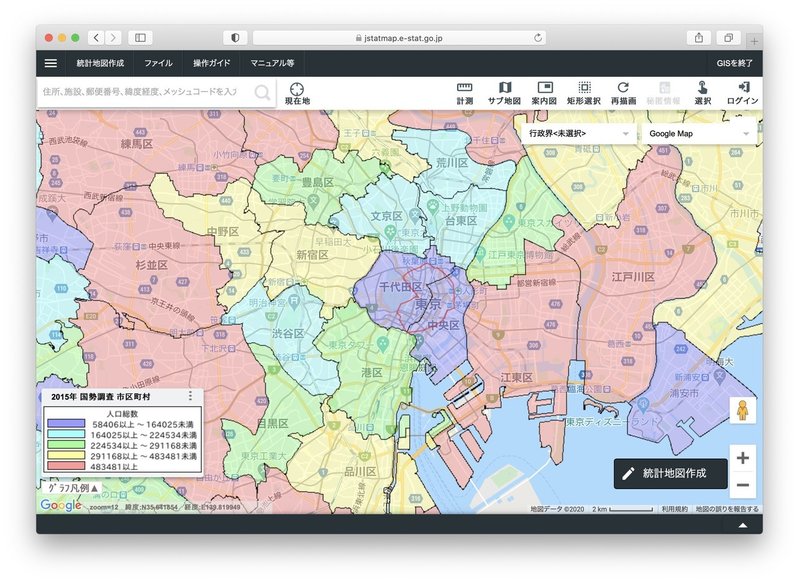Click the Street View pegman icon
The image size is (800, 583).
742,410
